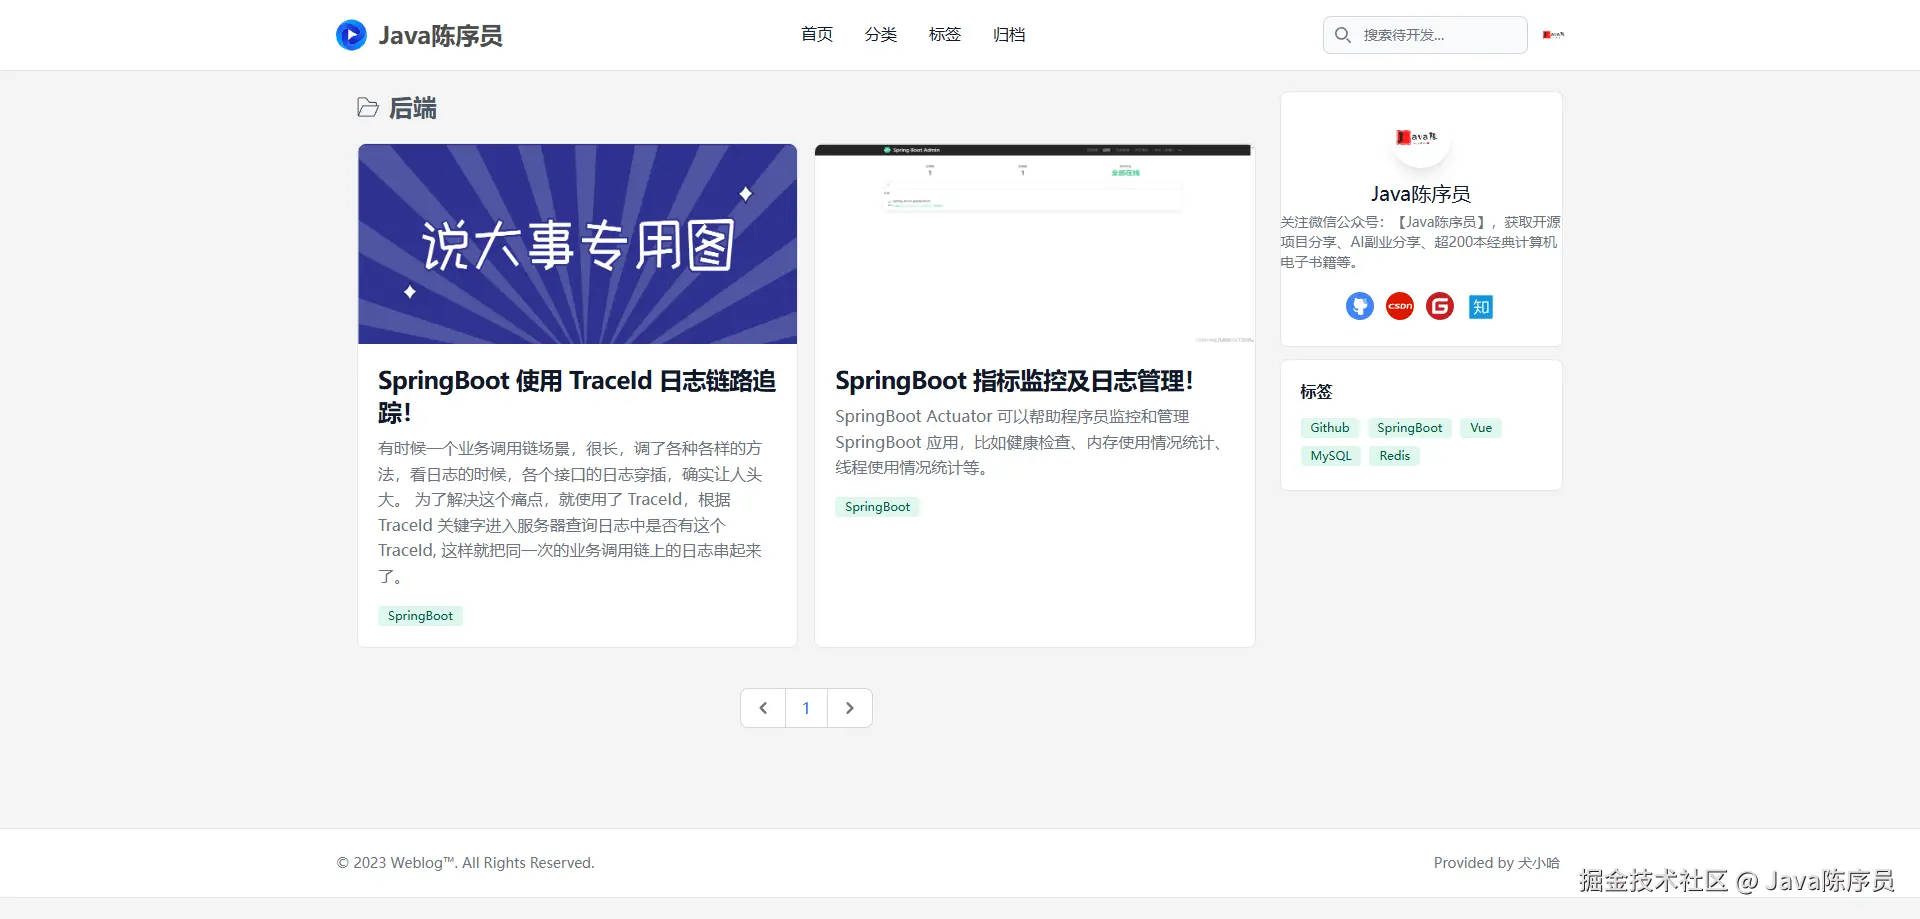
Task: Select the Vue tag in sidebar
Action: click(x=1481, y=428)
